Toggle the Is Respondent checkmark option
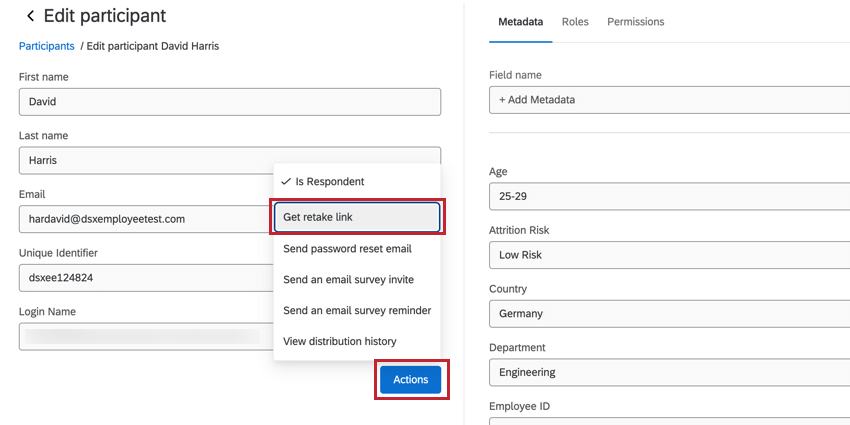 coord(323,182)
